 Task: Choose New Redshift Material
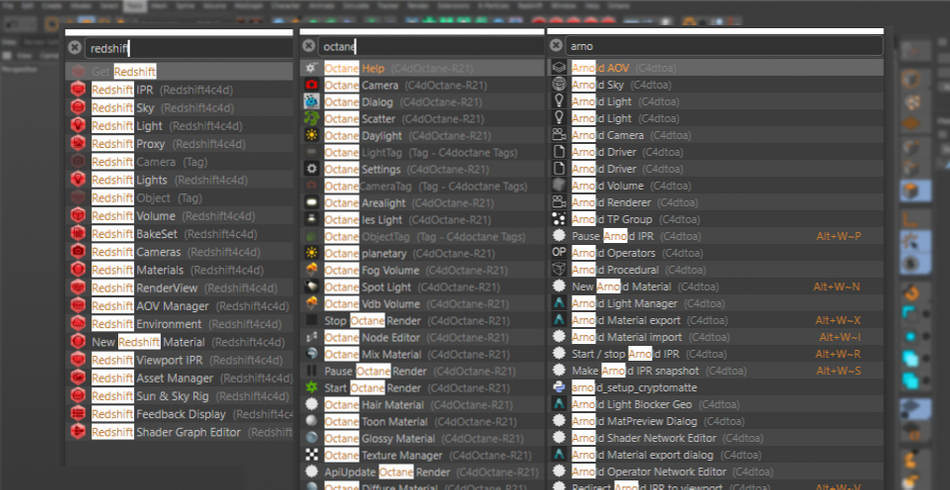pyautogui.click(x=179, y=342)
